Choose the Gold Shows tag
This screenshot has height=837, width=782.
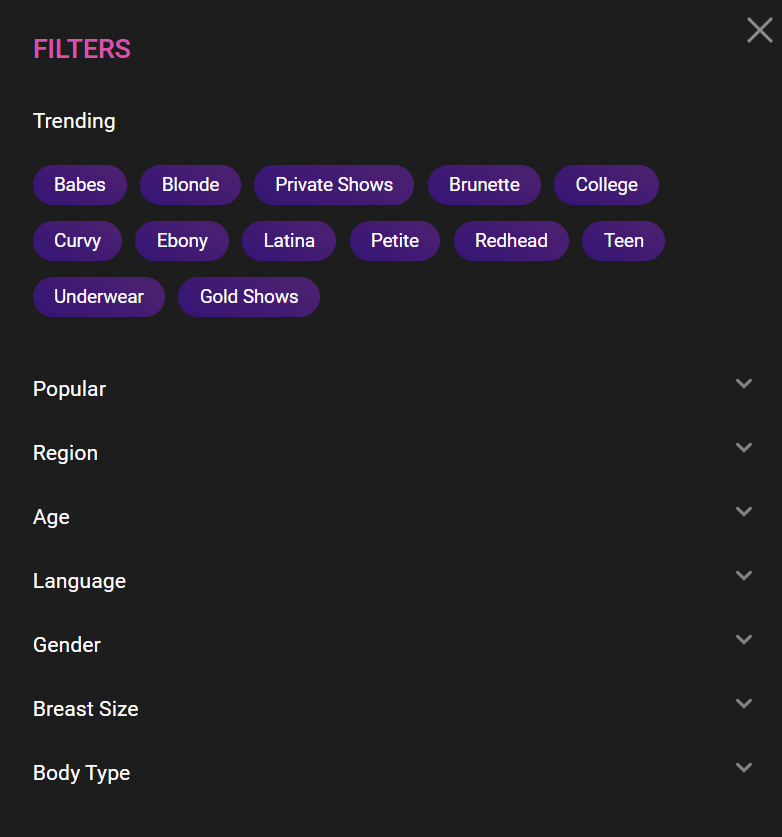click(249, 297)
